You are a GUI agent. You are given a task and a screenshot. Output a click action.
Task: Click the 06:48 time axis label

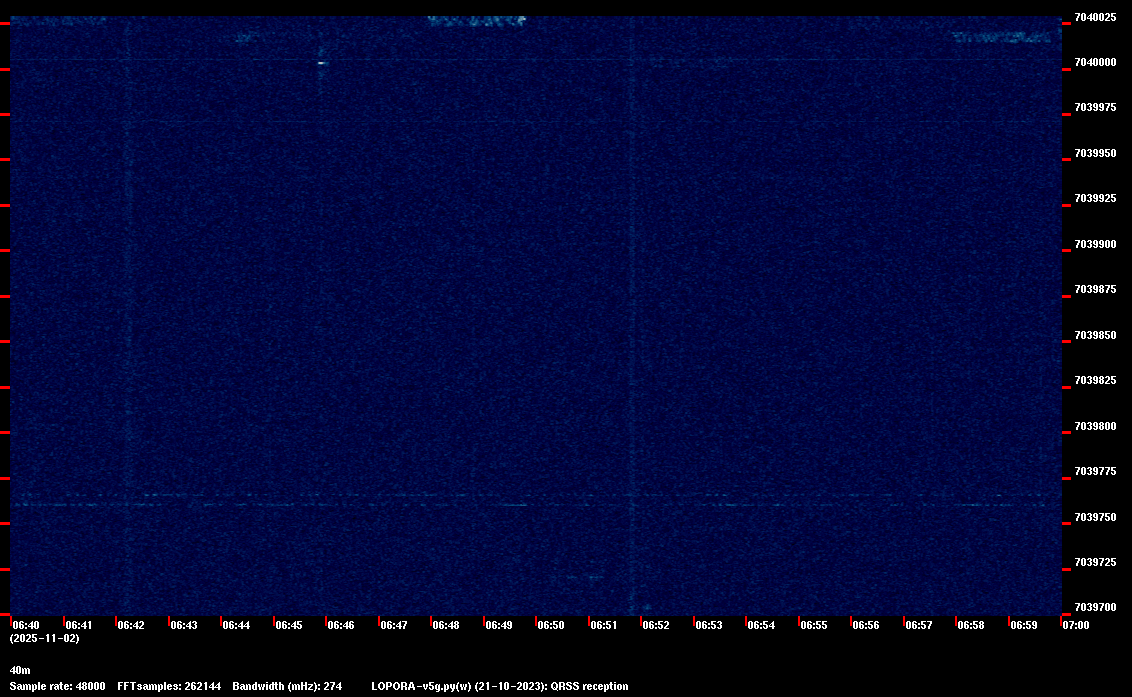445,625
